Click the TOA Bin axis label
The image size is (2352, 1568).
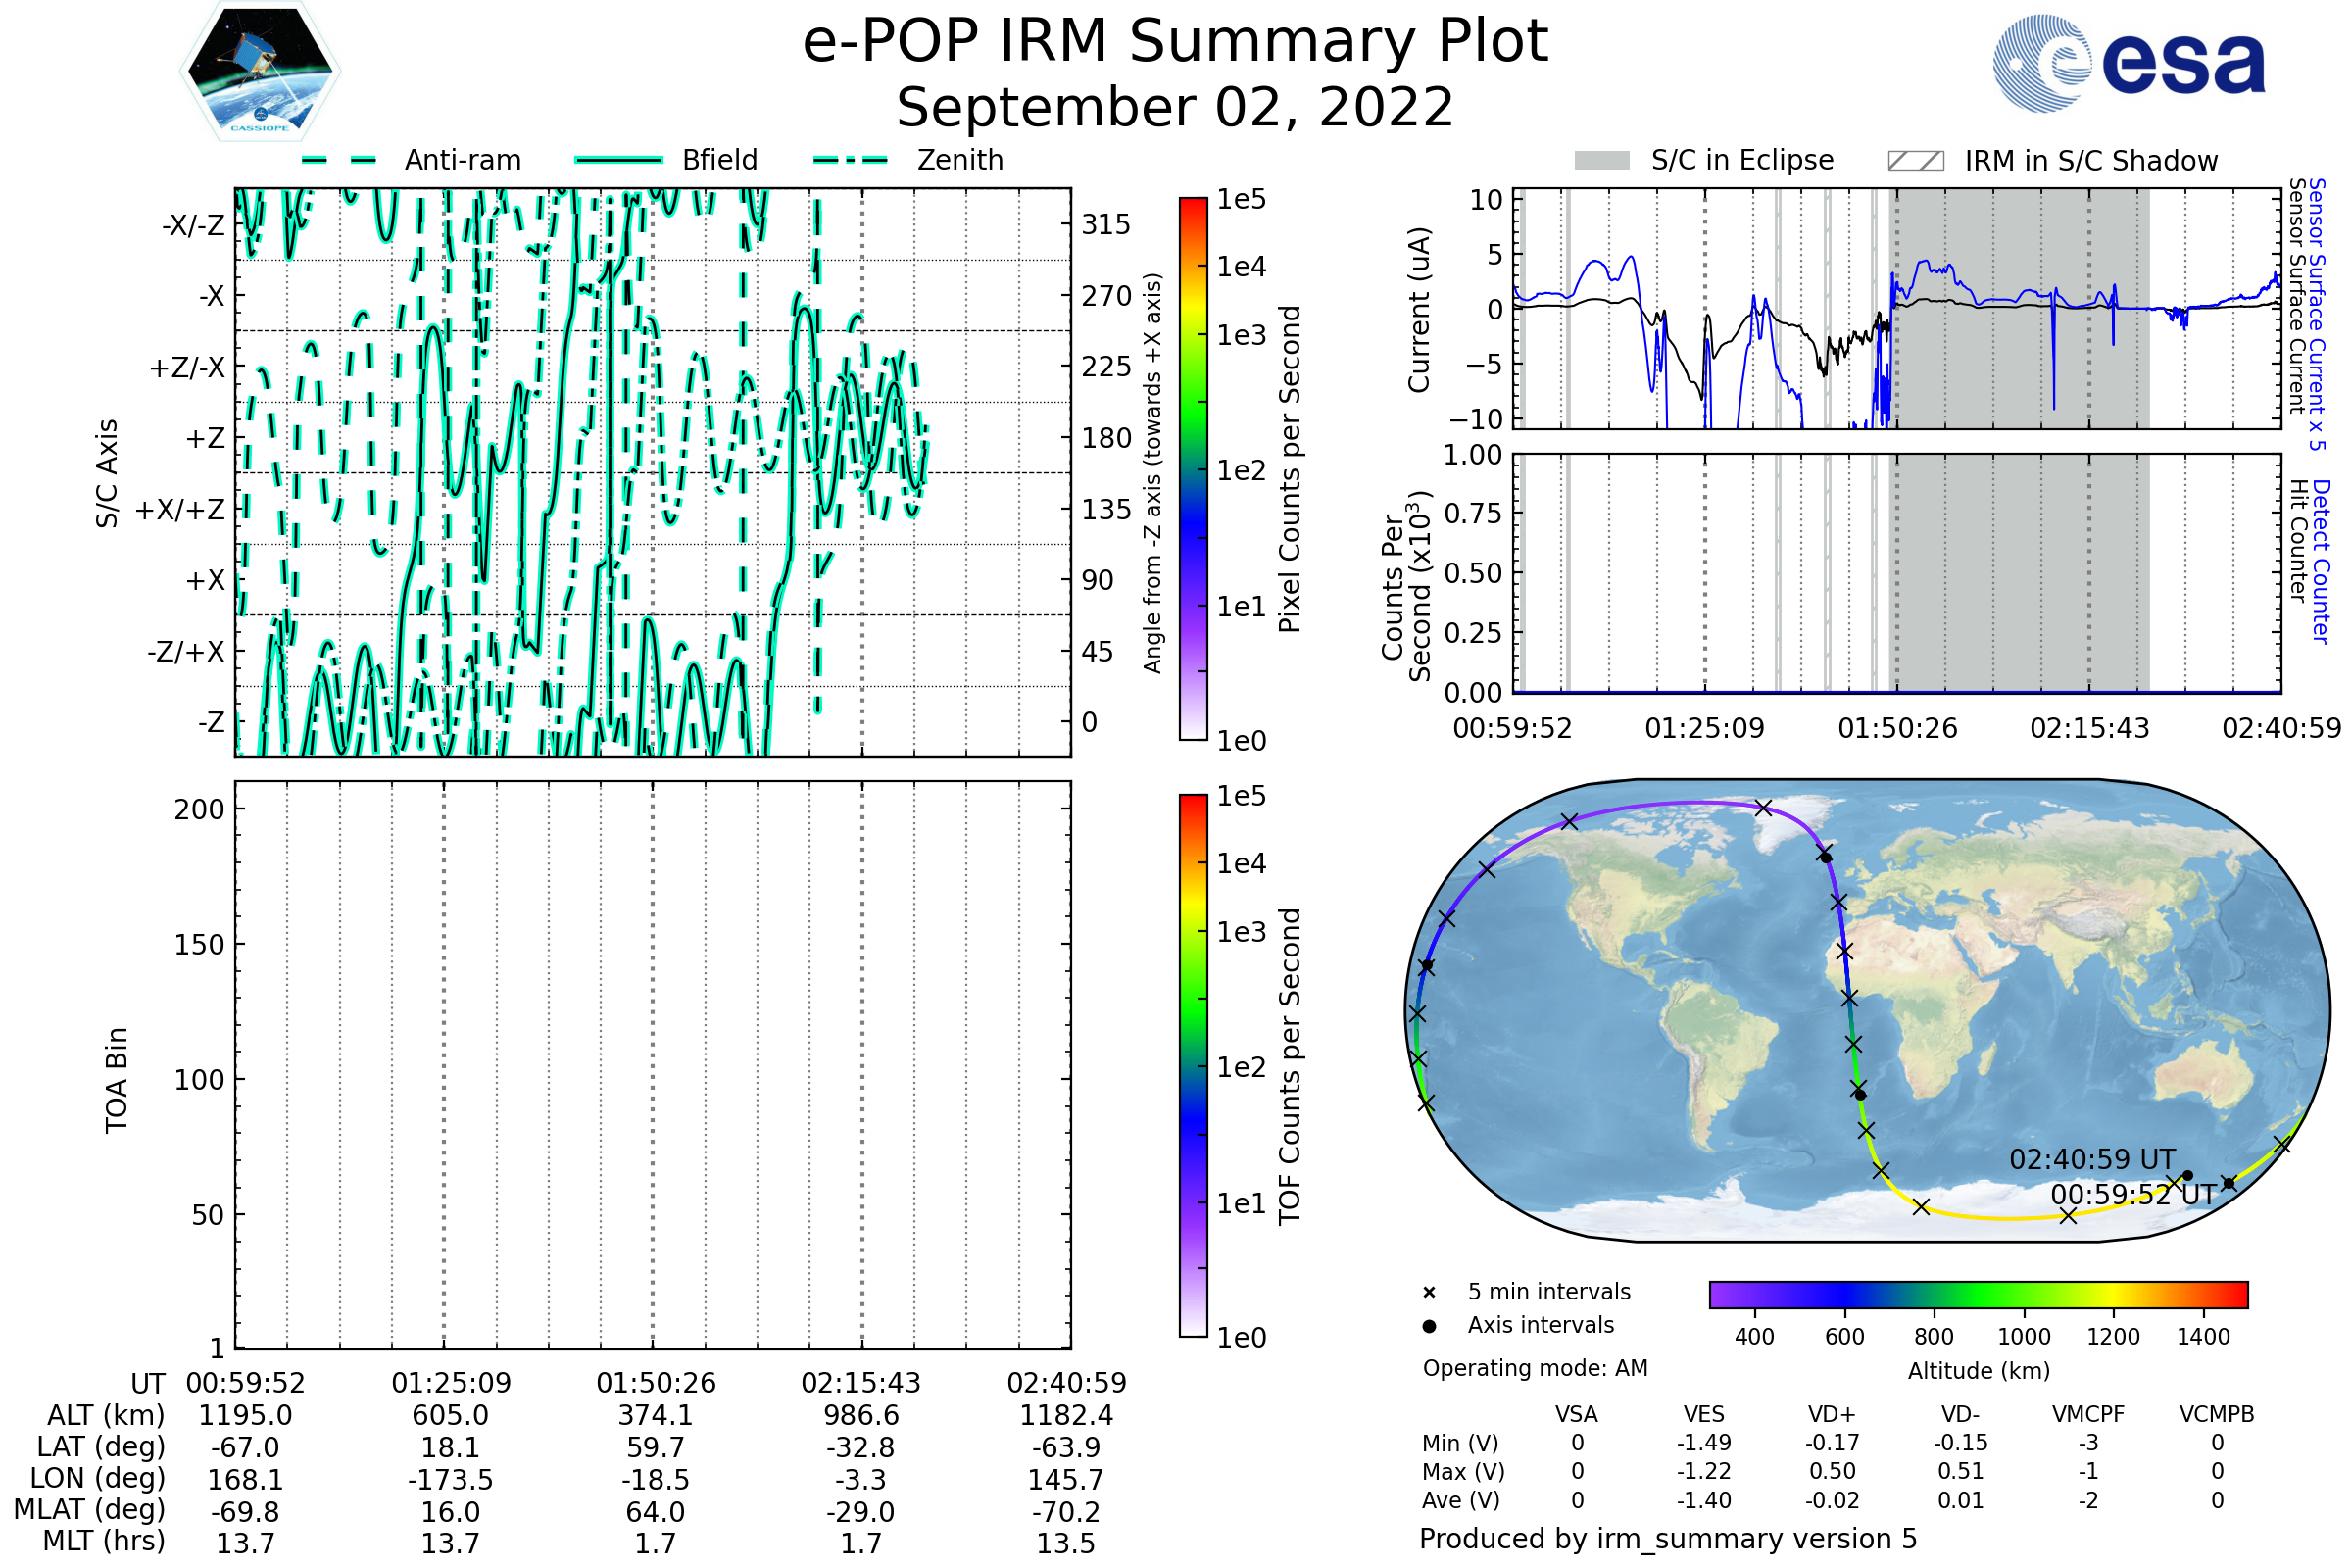tap(117, 1080)
